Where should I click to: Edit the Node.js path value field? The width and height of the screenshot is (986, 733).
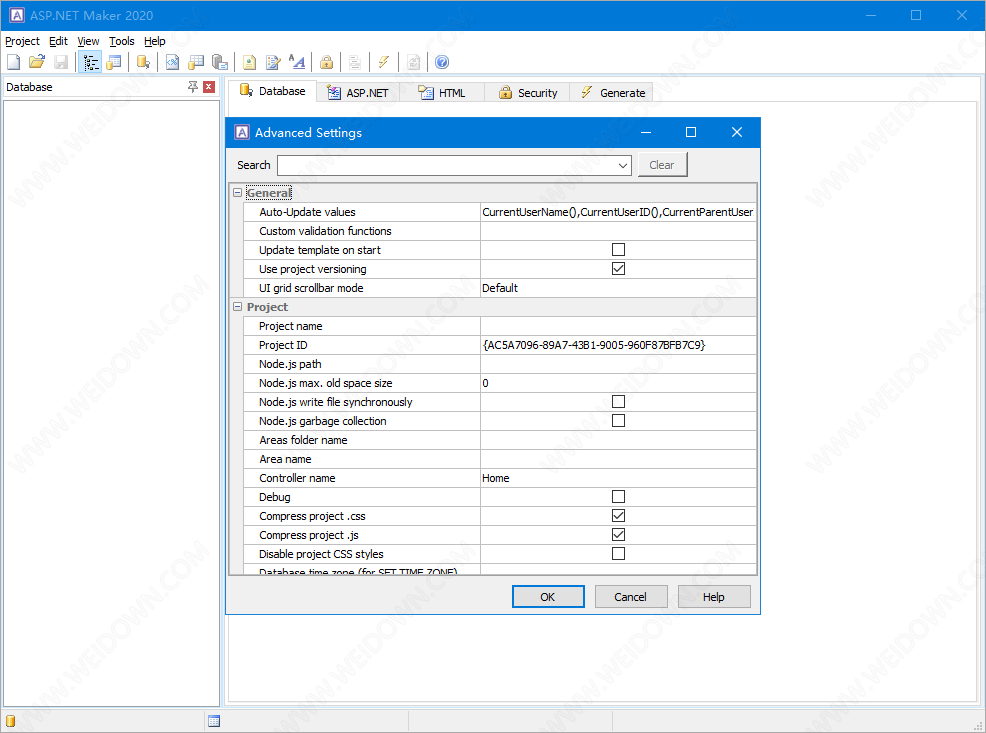click(x=618, y=364)
